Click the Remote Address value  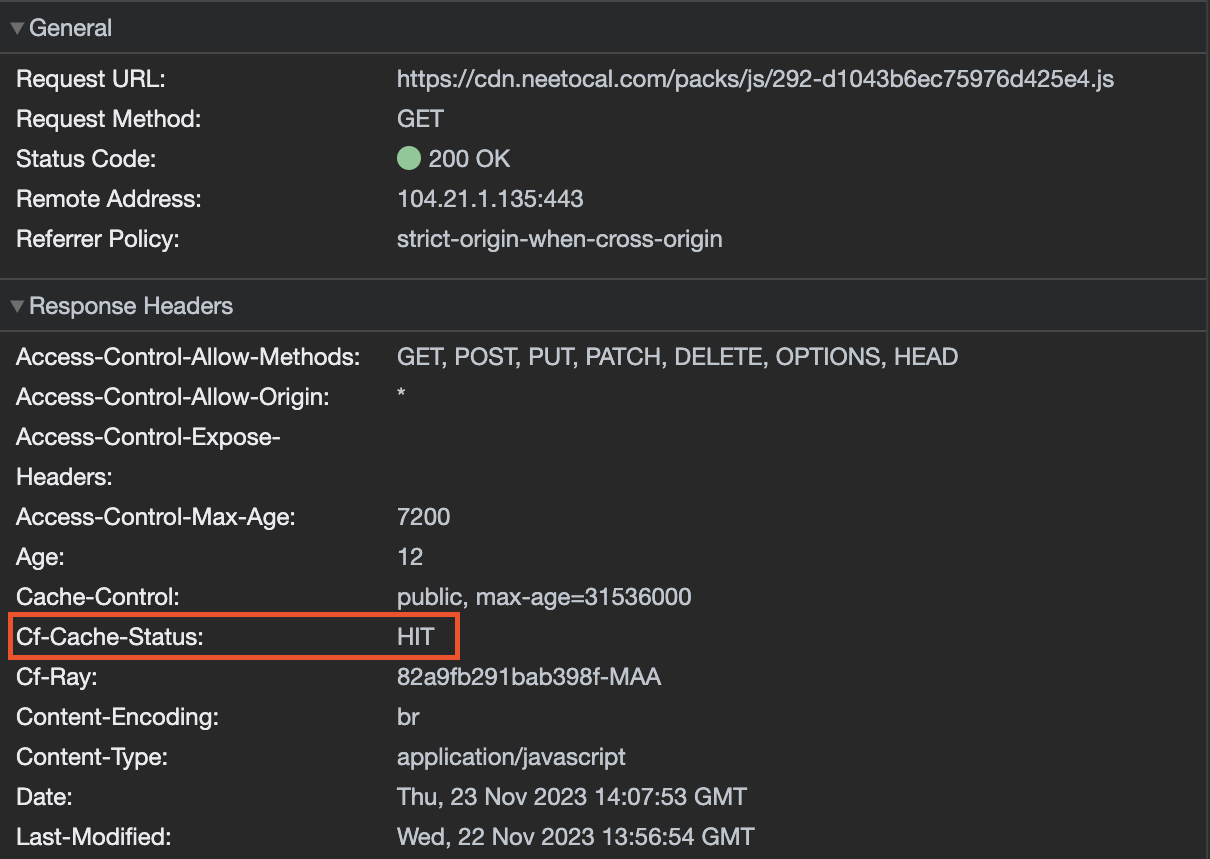pos(490,198)
